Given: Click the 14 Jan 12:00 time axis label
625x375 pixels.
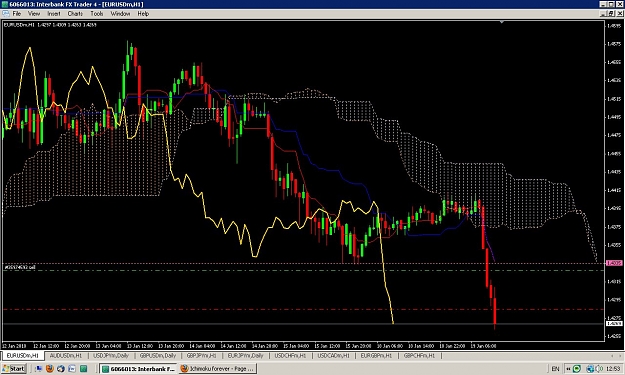Looking at the screenshot, I should click(x=234, y=346).
